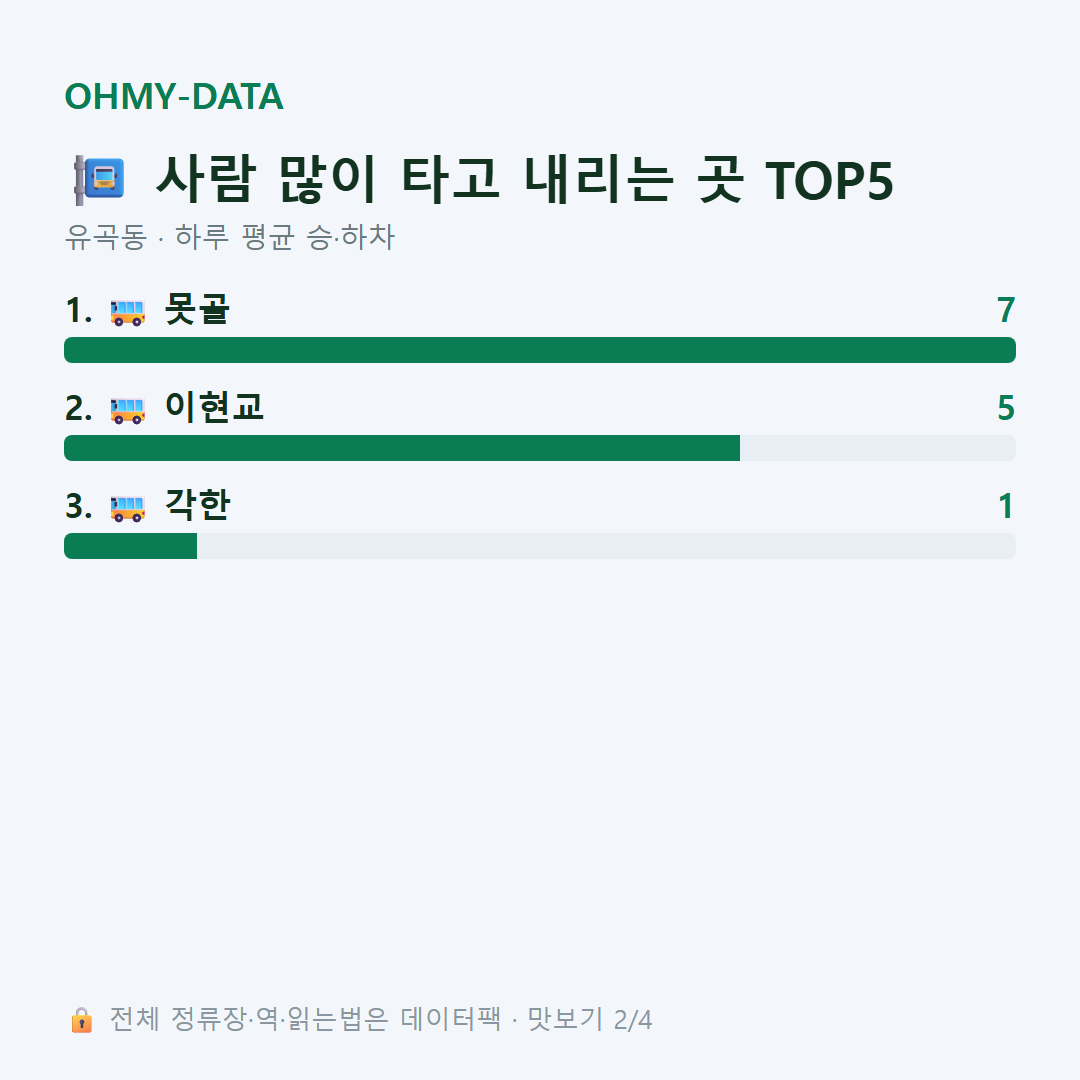Click the green progress bar for 못골
This screenshot has width=1080, height=1080.
(x=540, y=350)
